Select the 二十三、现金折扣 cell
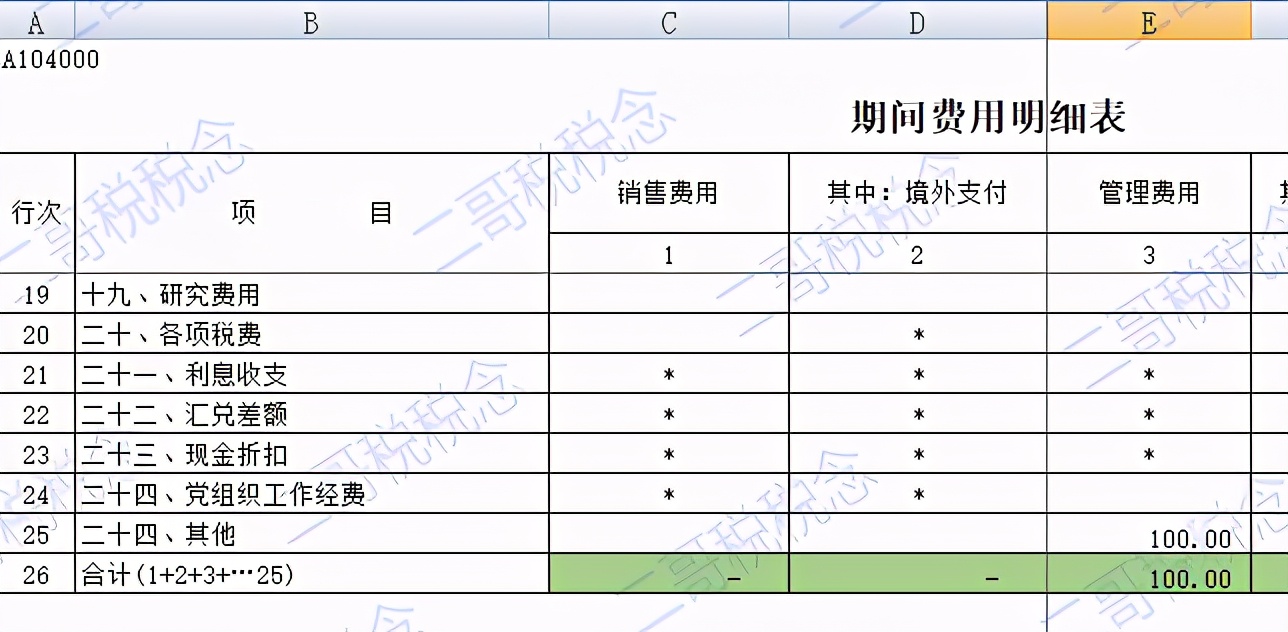This screenshot has height=632, width=1288. click(x=185, y=454)
